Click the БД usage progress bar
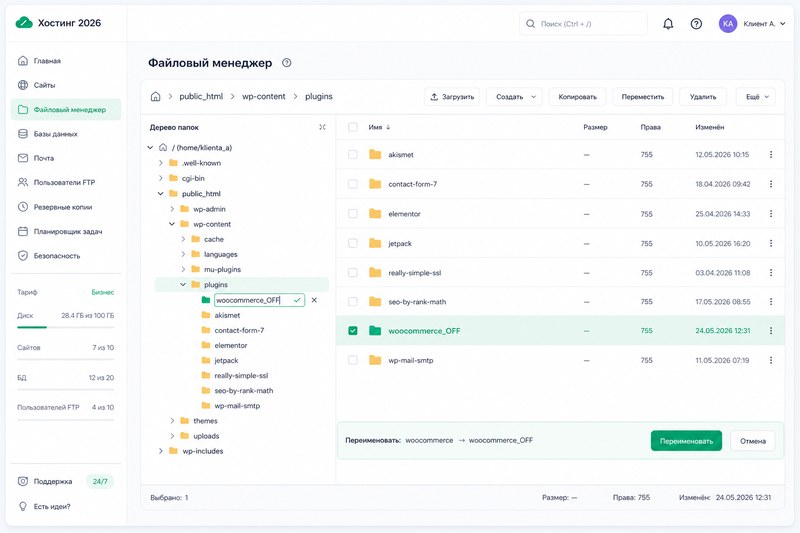This screenshot has height=533, width=800. [x=66, y=390]
